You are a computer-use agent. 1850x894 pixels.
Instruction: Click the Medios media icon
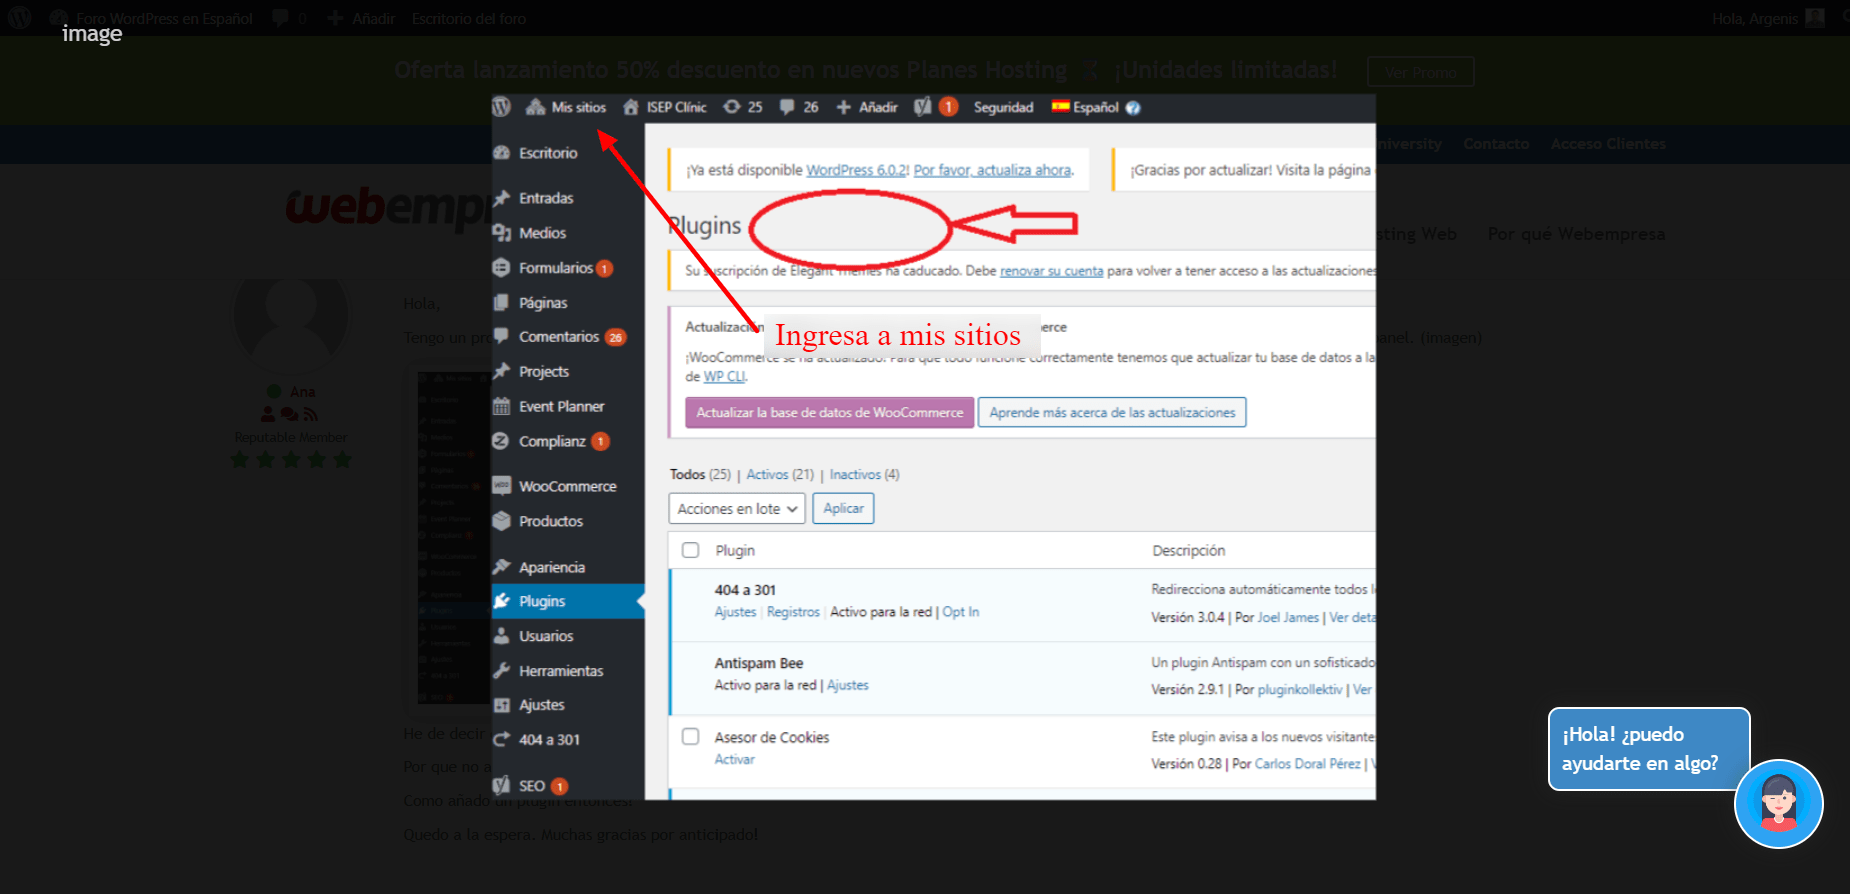(502, 233)
